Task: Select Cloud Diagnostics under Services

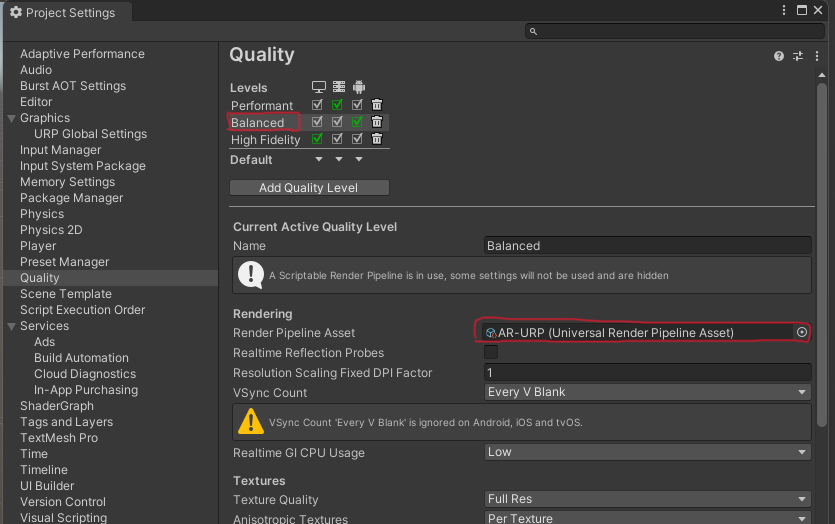Action: [85, 373]
